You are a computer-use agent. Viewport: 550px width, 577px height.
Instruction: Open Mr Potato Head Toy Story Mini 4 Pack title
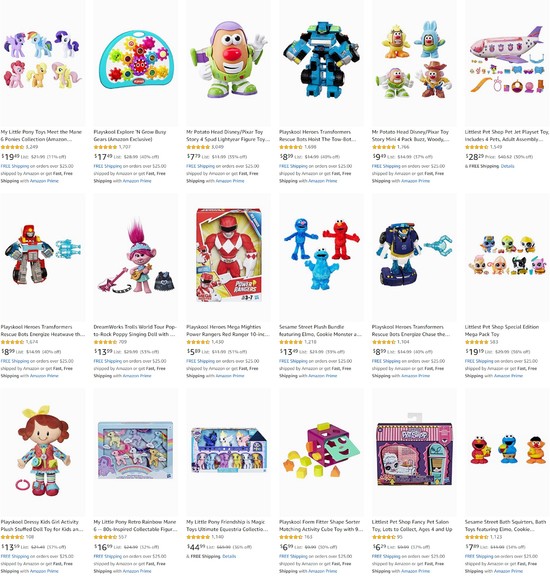point(411,135)
